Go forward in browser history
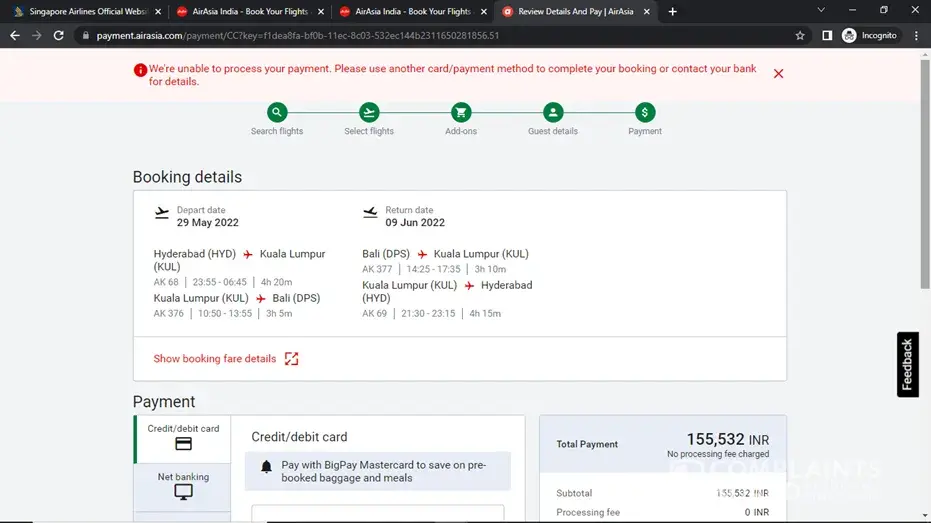 (37, 36)
